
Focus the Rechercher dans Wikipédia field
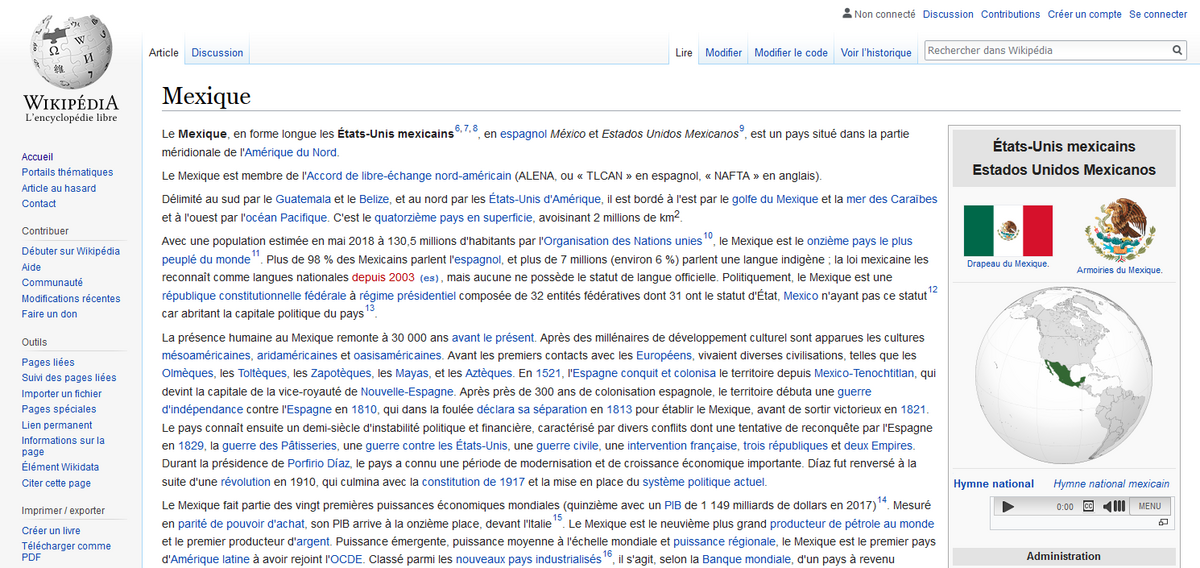1045,51
